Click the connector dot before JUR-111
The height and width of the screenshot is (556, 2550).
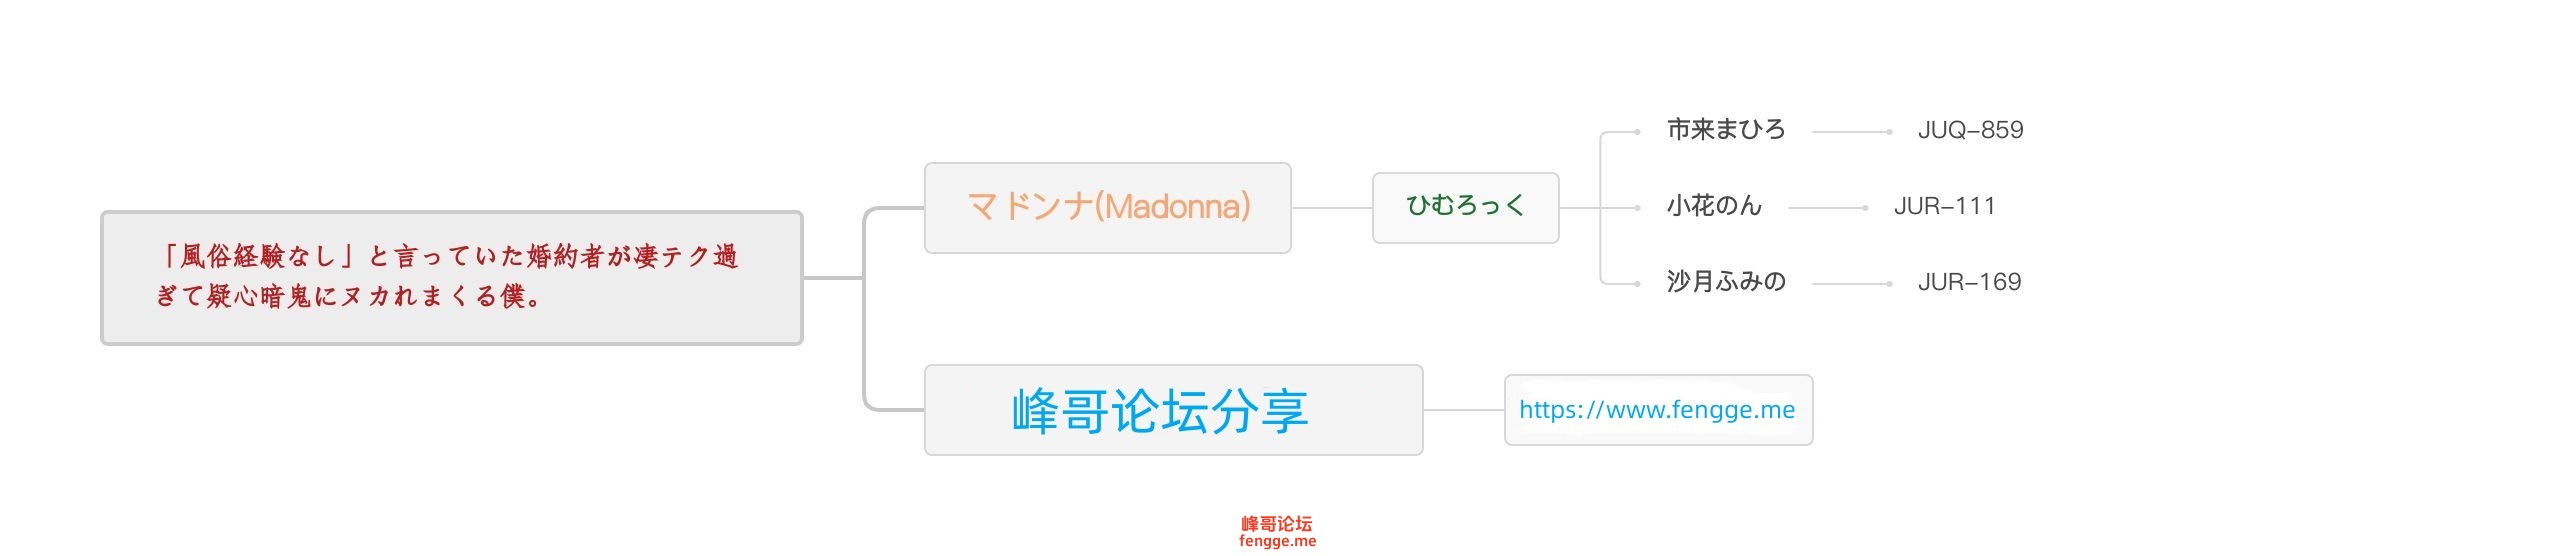[1865, 208]
